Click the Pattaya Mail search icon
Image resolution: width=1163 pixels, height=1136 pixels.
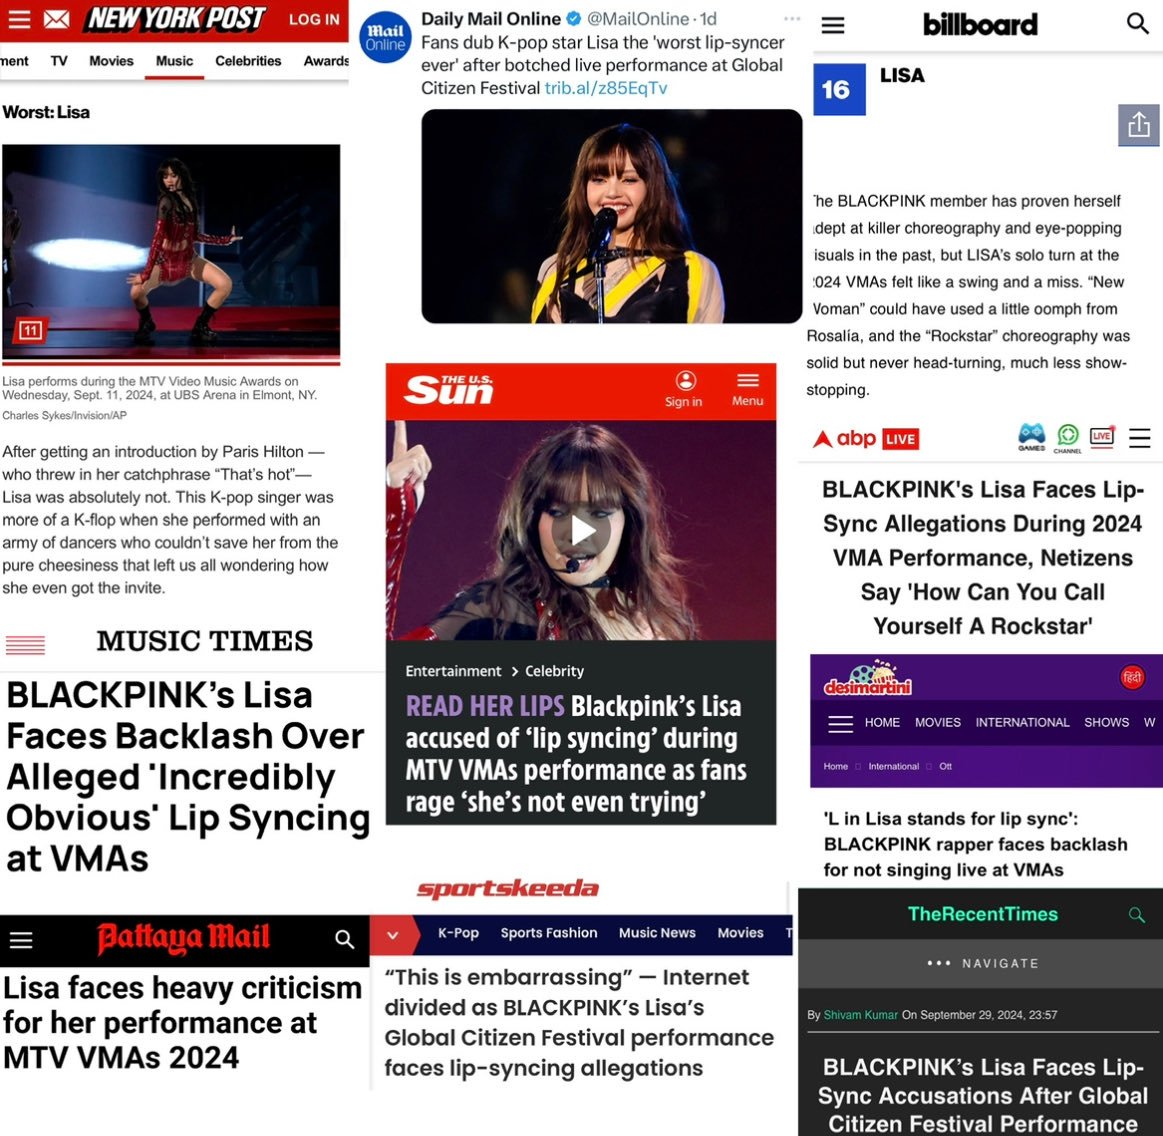click(344, 939)
